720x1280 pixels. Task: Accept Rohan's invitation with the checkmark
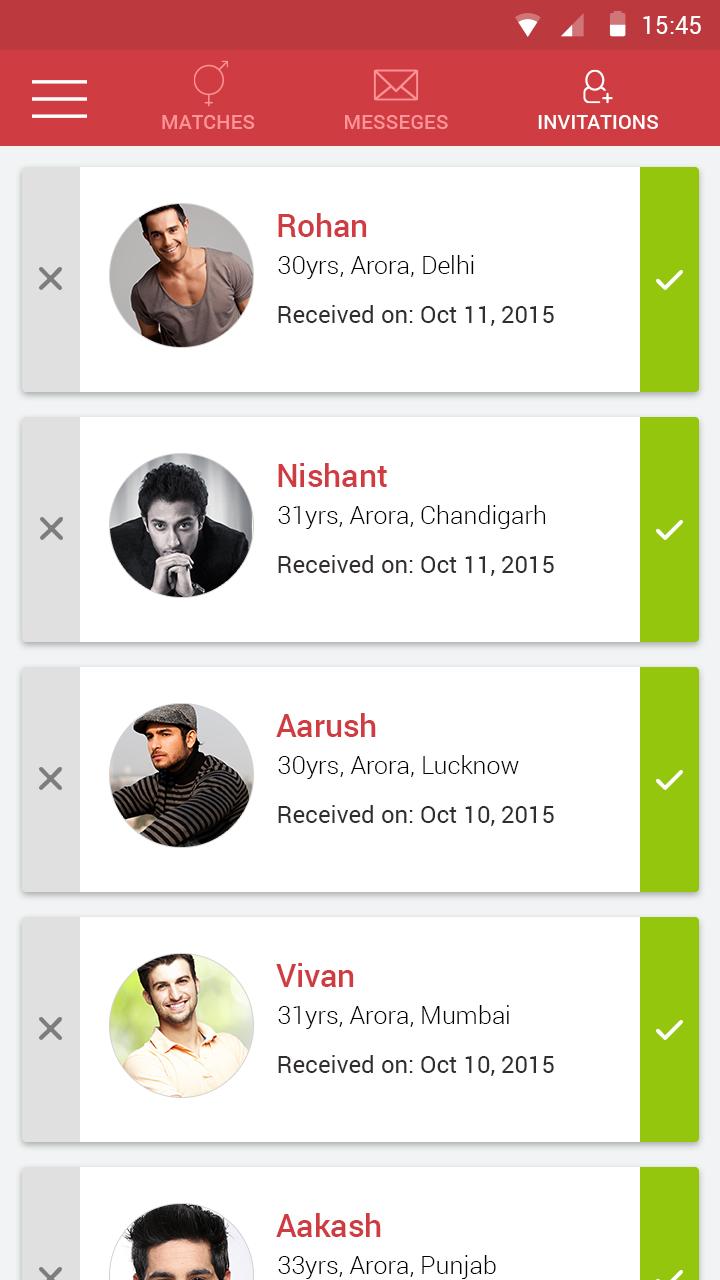(x=669, y=279)
